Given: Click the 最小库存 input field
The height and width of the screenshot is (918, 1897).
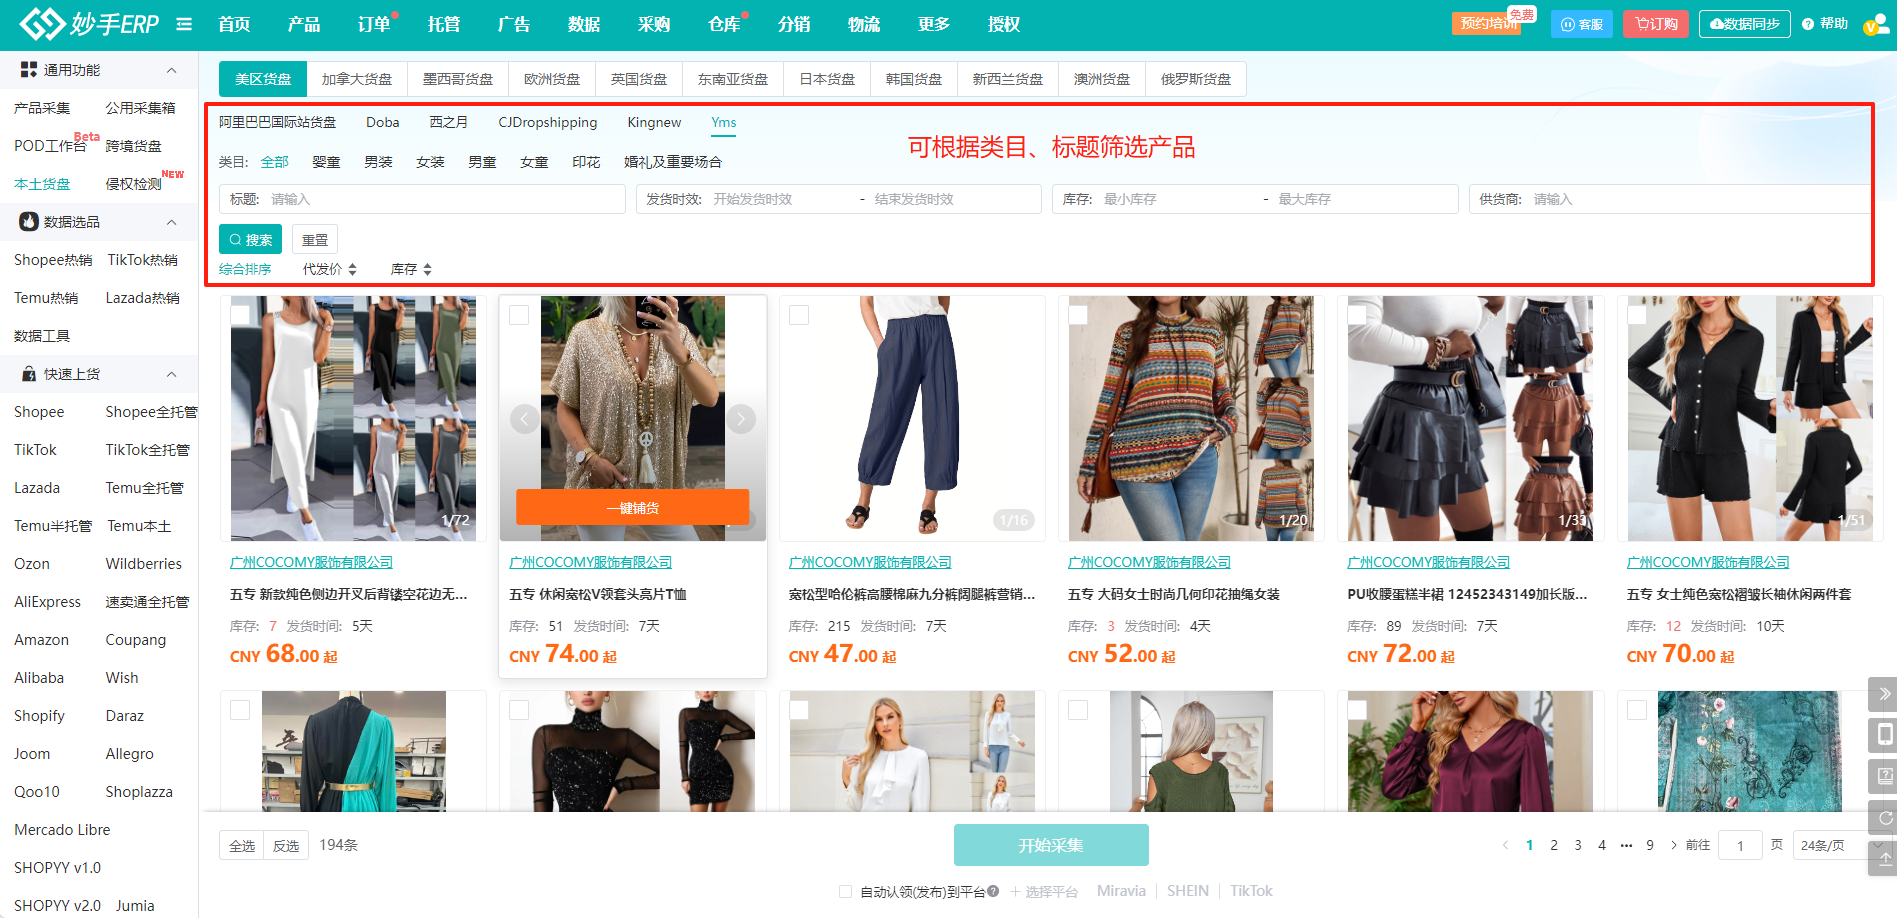Looking at the screenshot, I should pyautogui.click(x=1178, y=199).
